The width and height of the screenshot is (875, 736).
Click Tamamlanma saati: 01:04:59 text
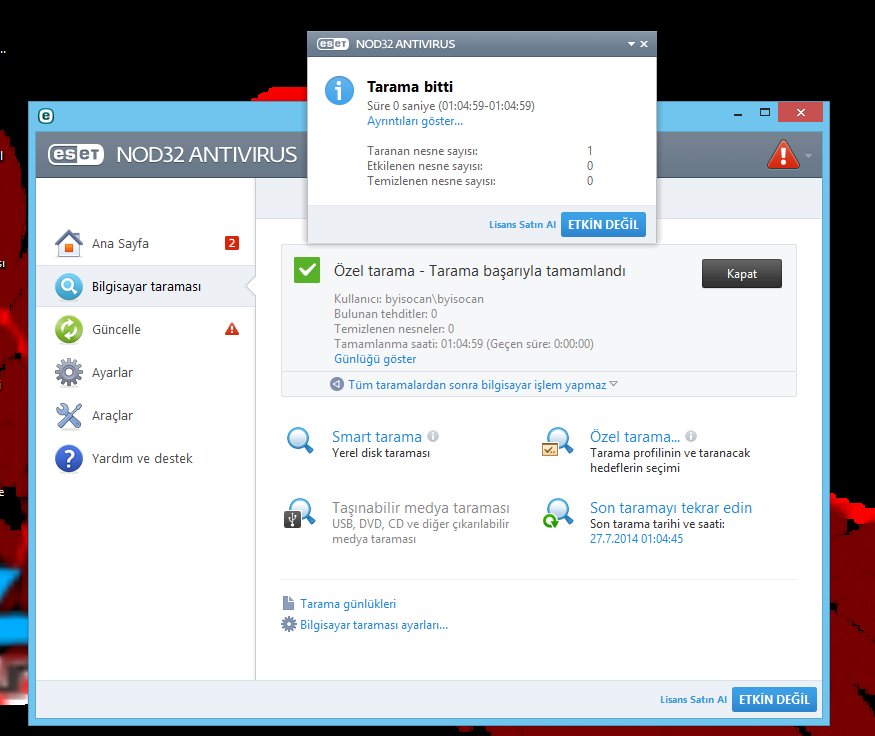pos(464,344)
